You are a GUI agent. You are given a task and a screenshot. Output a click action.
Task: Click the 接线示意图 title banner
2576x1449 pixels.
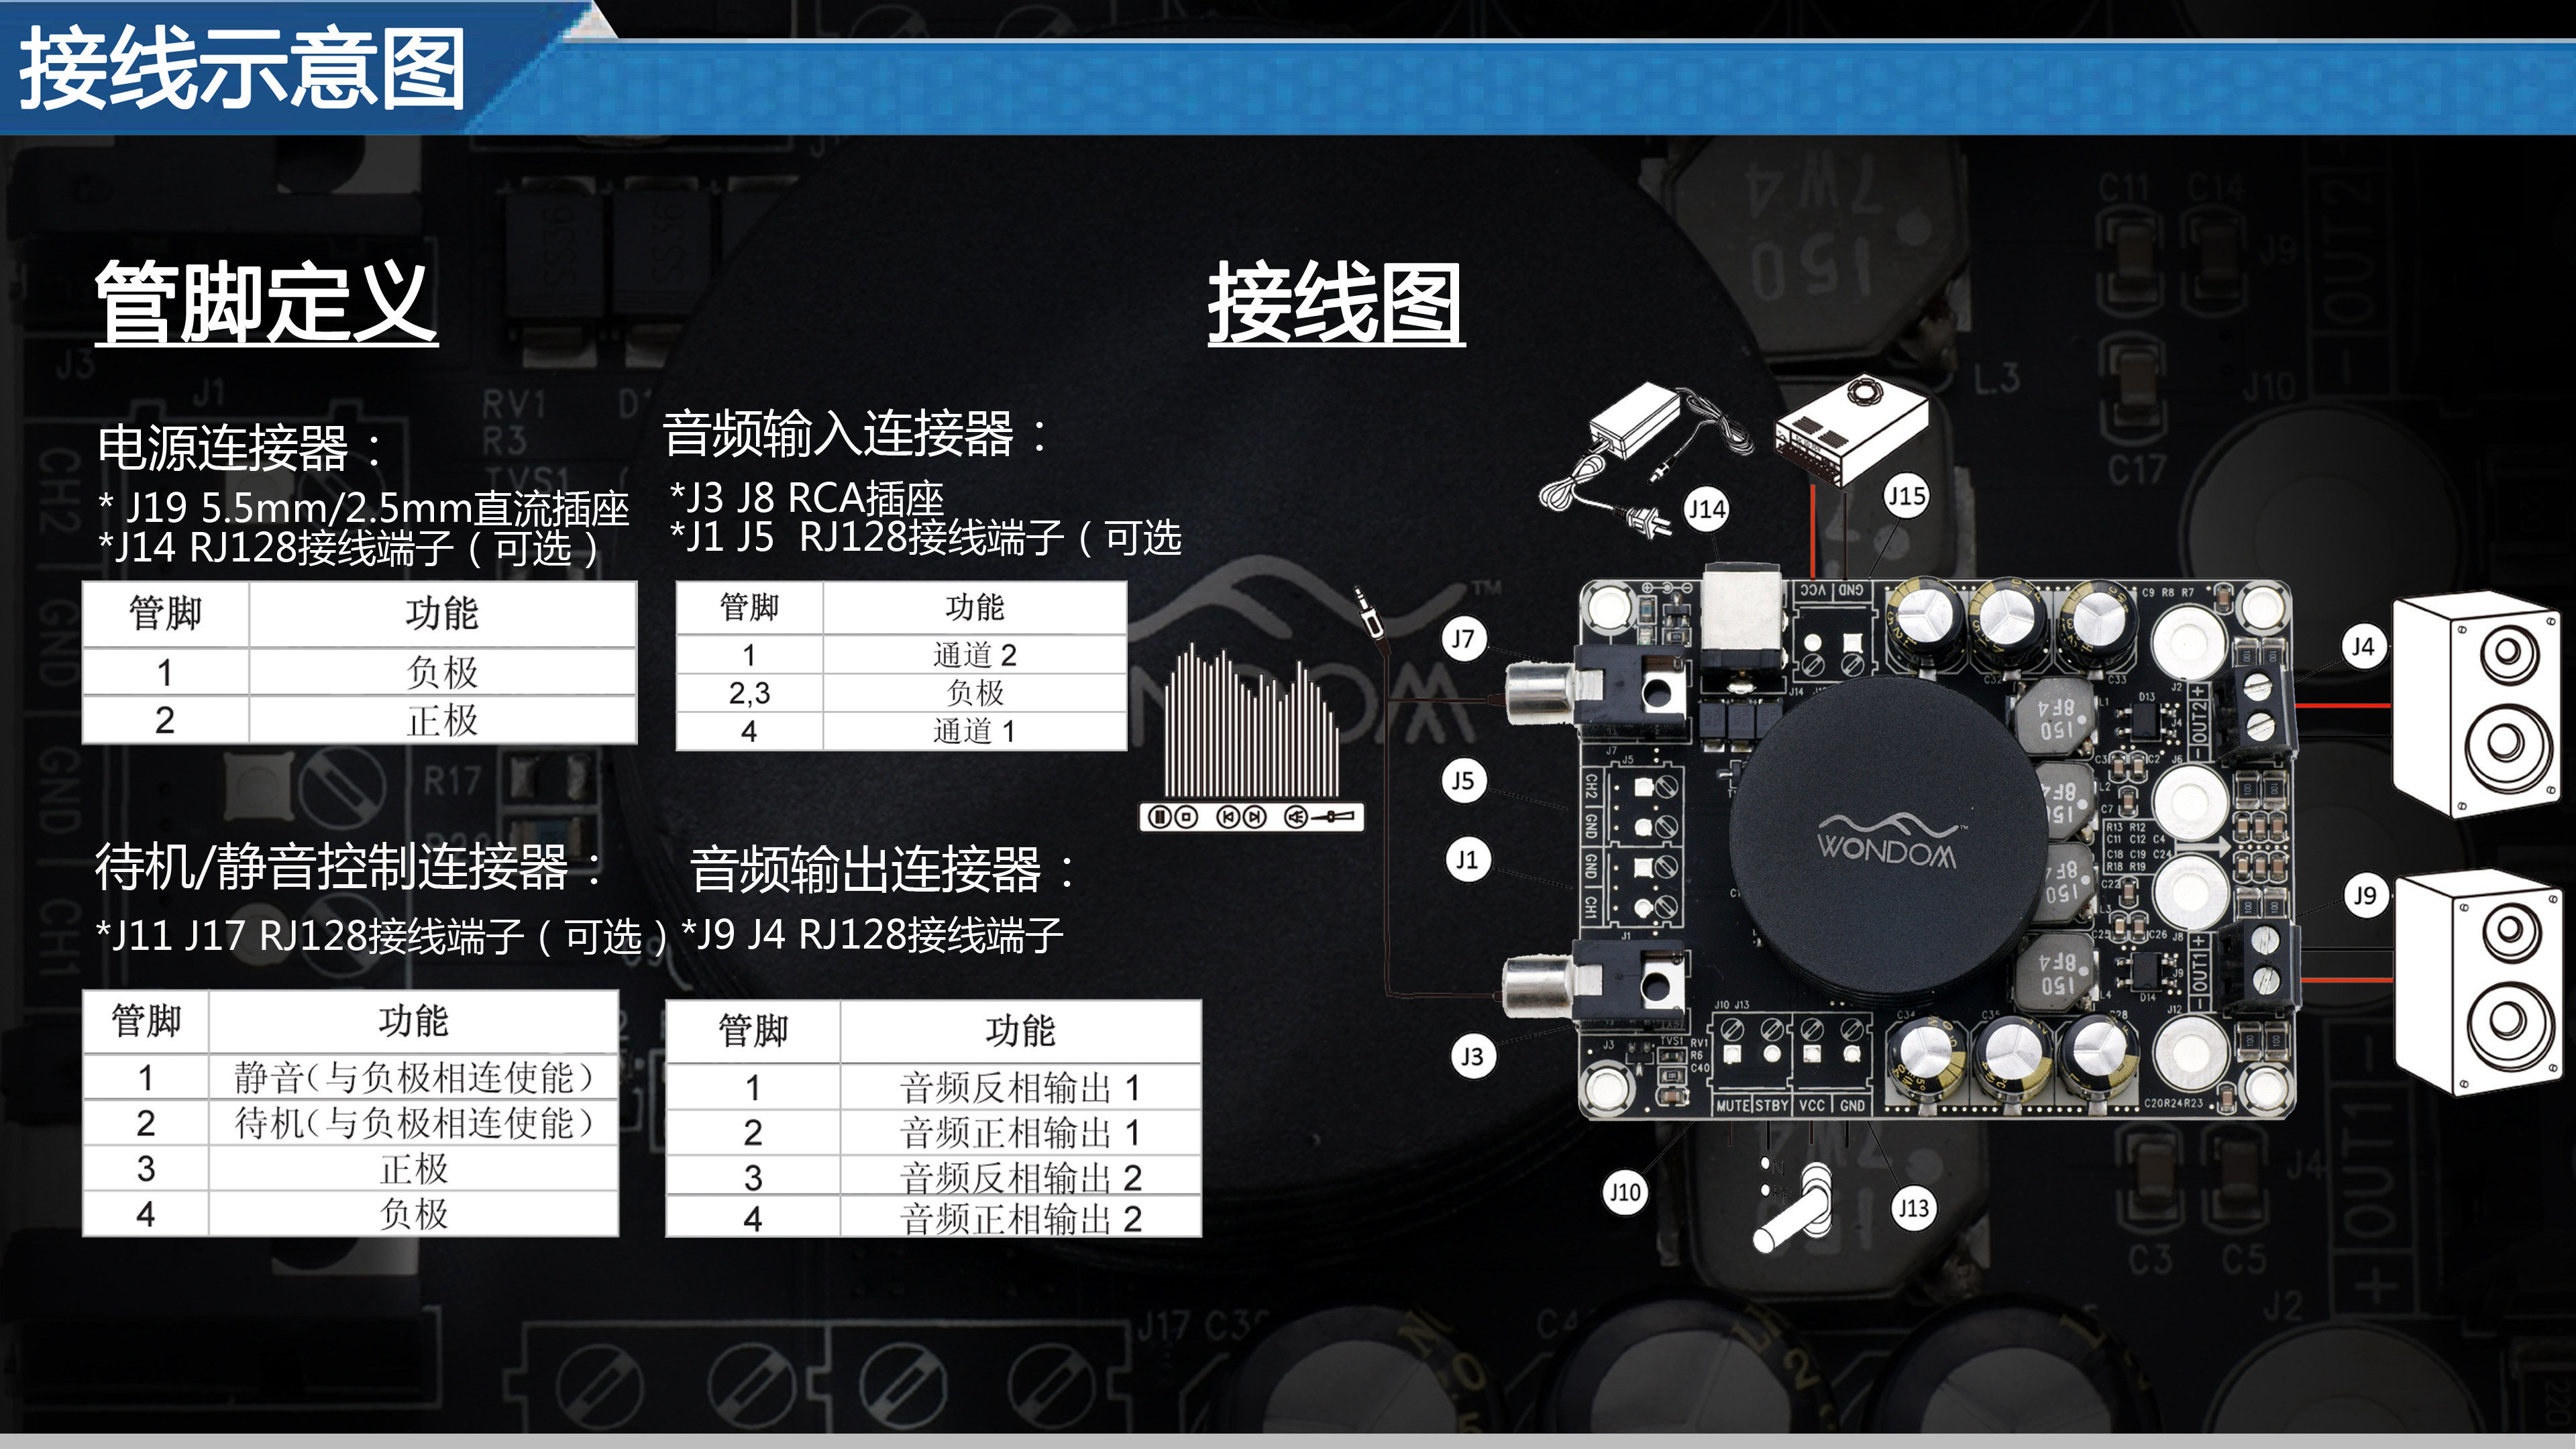[x=242, y=68]
